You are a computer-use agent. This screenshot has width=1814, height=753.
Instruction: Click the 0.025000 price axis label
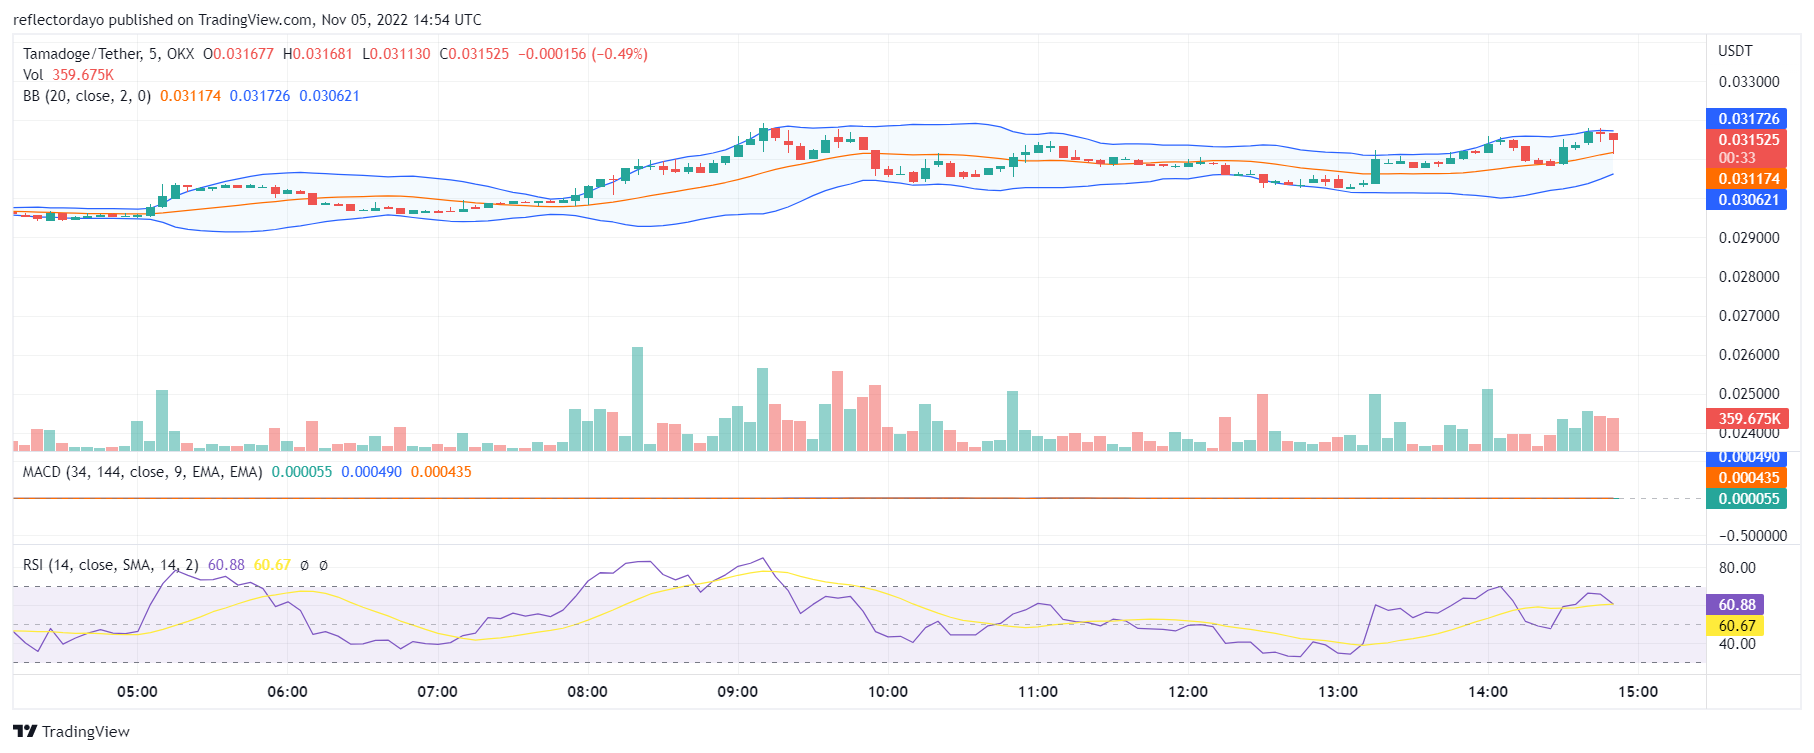(x=1749, y=394)
